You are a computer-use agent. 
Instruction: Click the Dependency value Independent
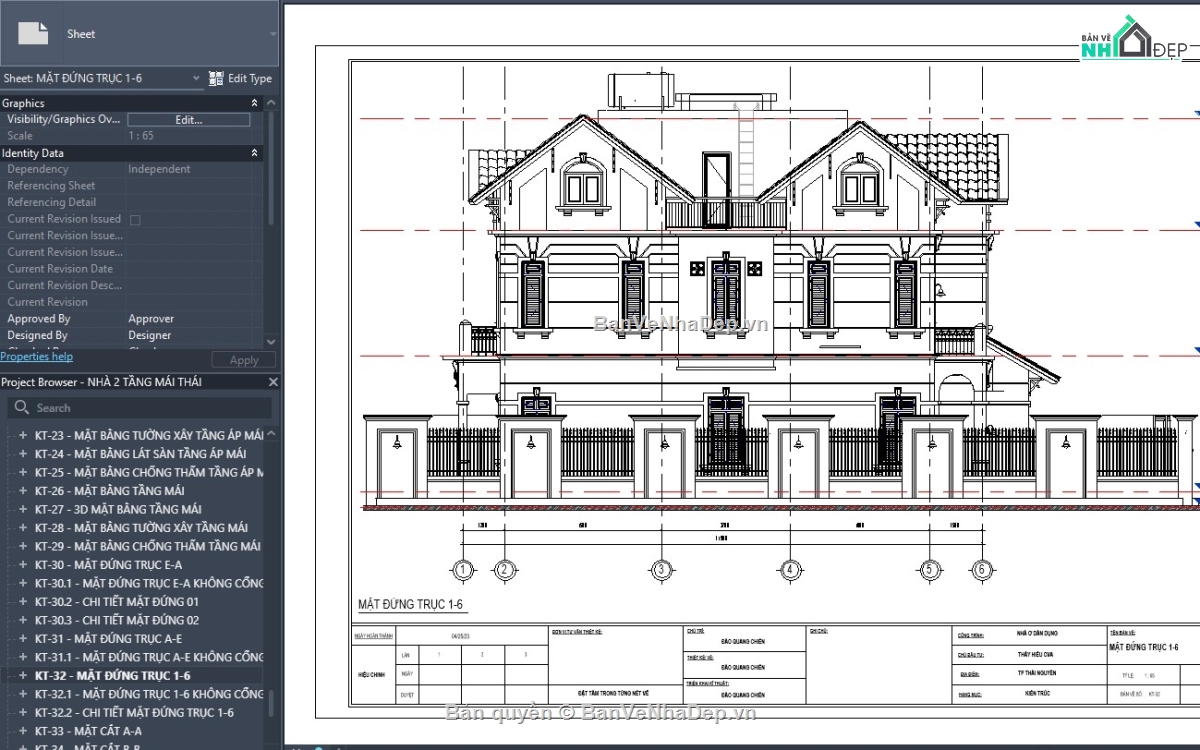159,169
